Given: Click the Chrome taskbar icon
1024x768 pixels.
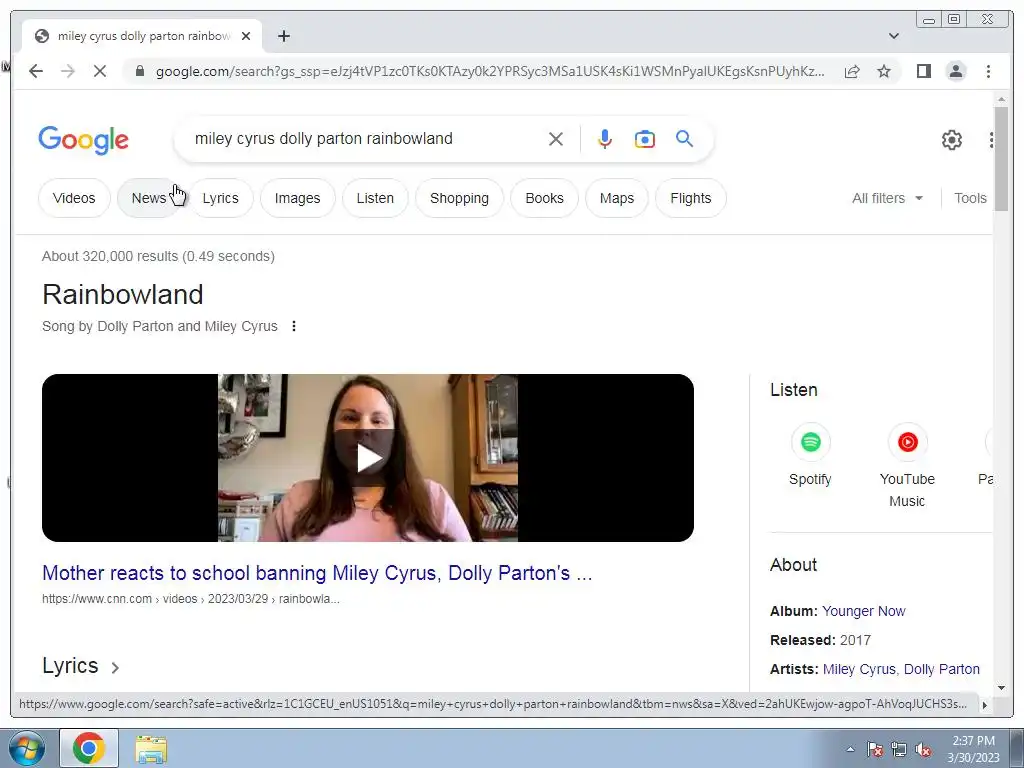Looking at the screenshot, I should [x=89, y=748].
